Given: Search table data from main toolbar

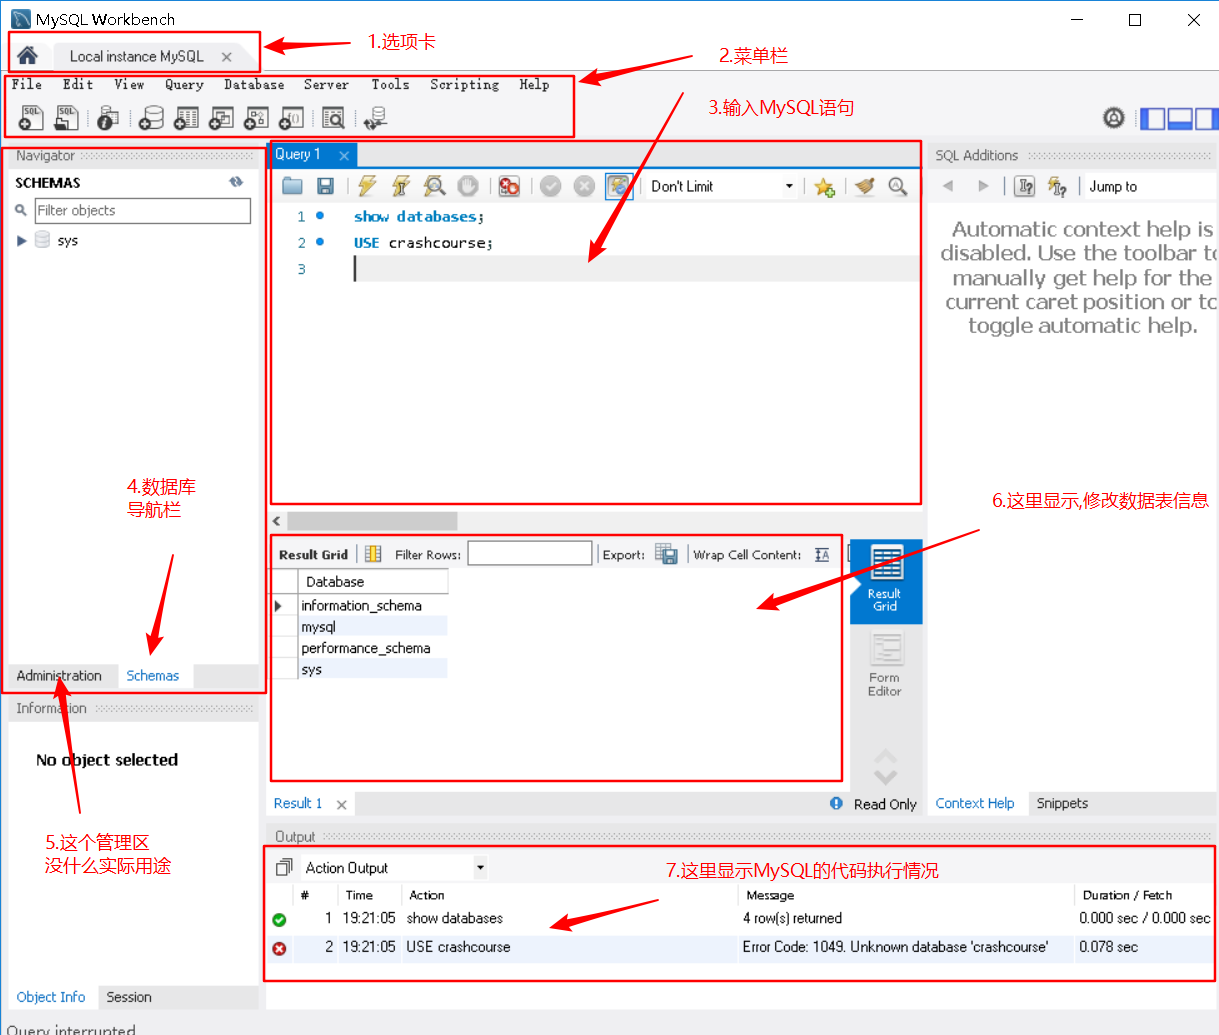Looking at the screenshot, I should [334, 118].
